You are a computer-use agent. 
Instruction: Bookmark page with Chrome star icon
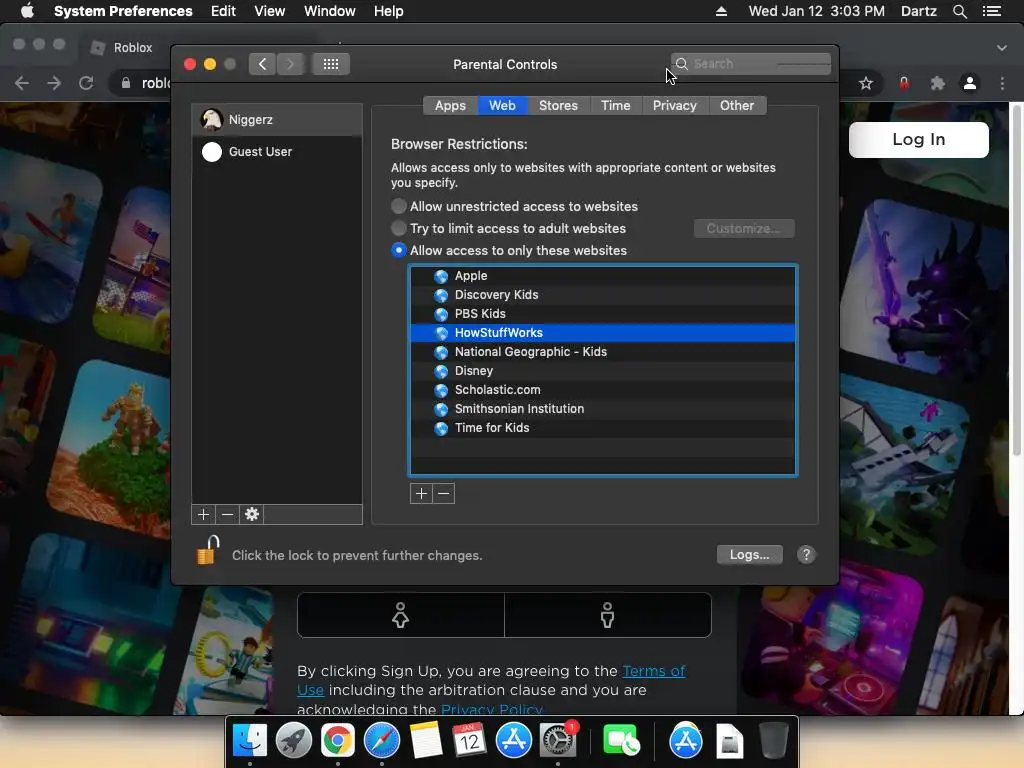865,83
